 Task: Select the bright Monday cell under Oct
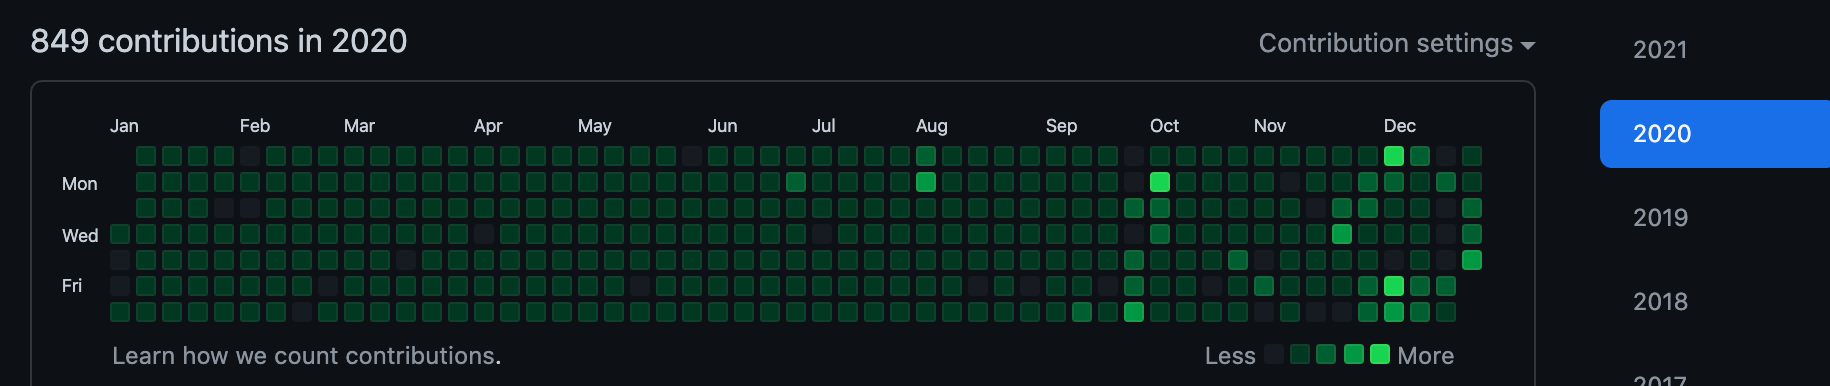[1160, 182]
